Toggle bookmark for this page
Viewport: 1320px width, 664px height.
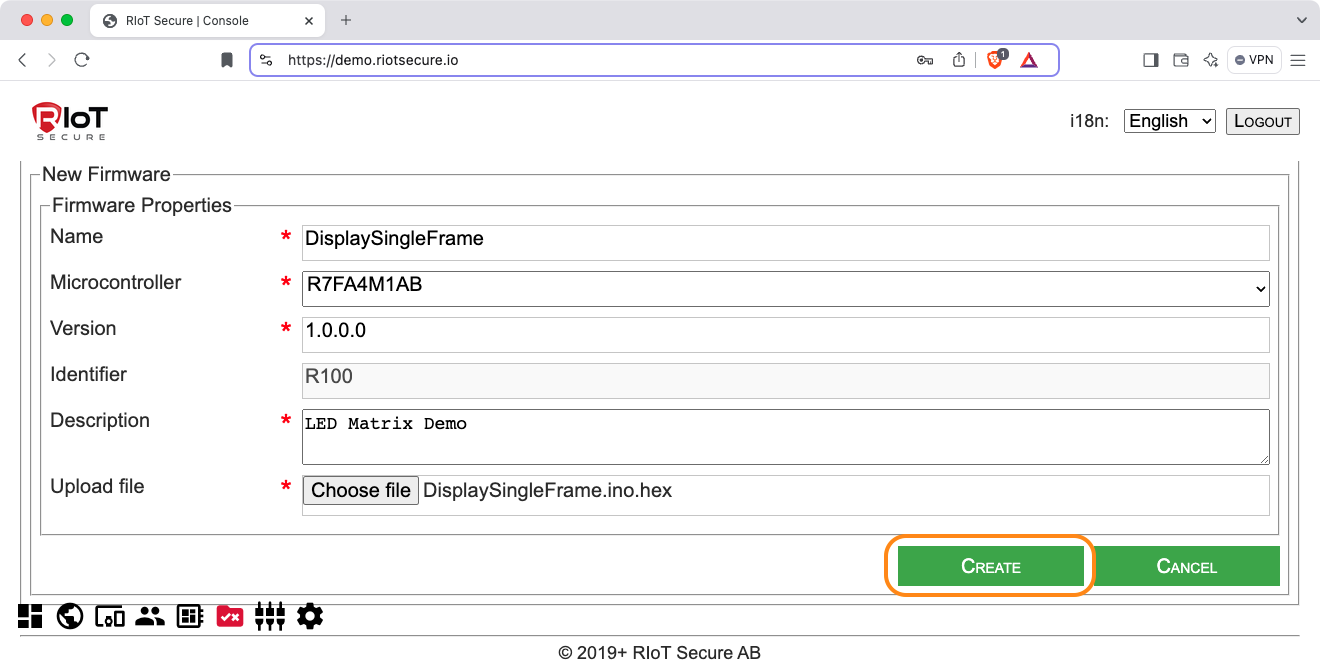click(227, 60)
